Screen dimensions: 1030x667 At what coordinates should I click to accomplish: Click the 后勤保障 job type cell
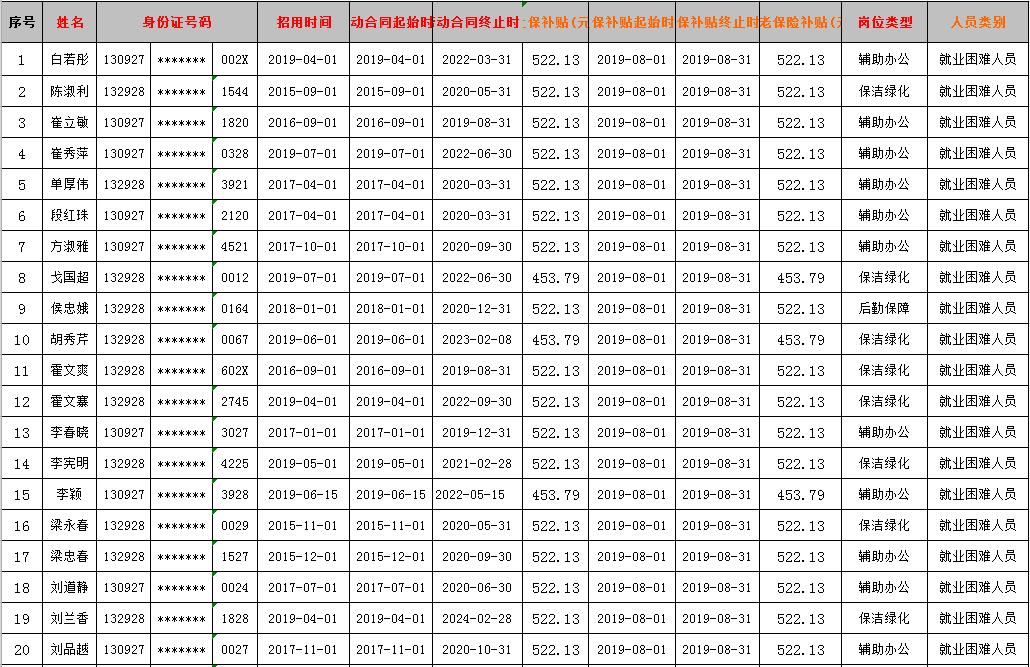[x=884, y=309]
